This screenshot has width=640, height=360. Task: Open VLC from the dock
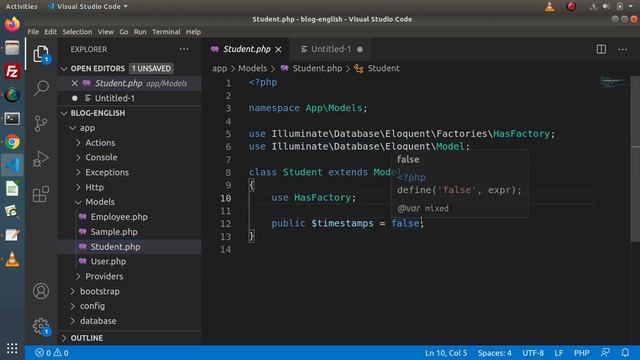pyautogui.click(x=12, y=259)
